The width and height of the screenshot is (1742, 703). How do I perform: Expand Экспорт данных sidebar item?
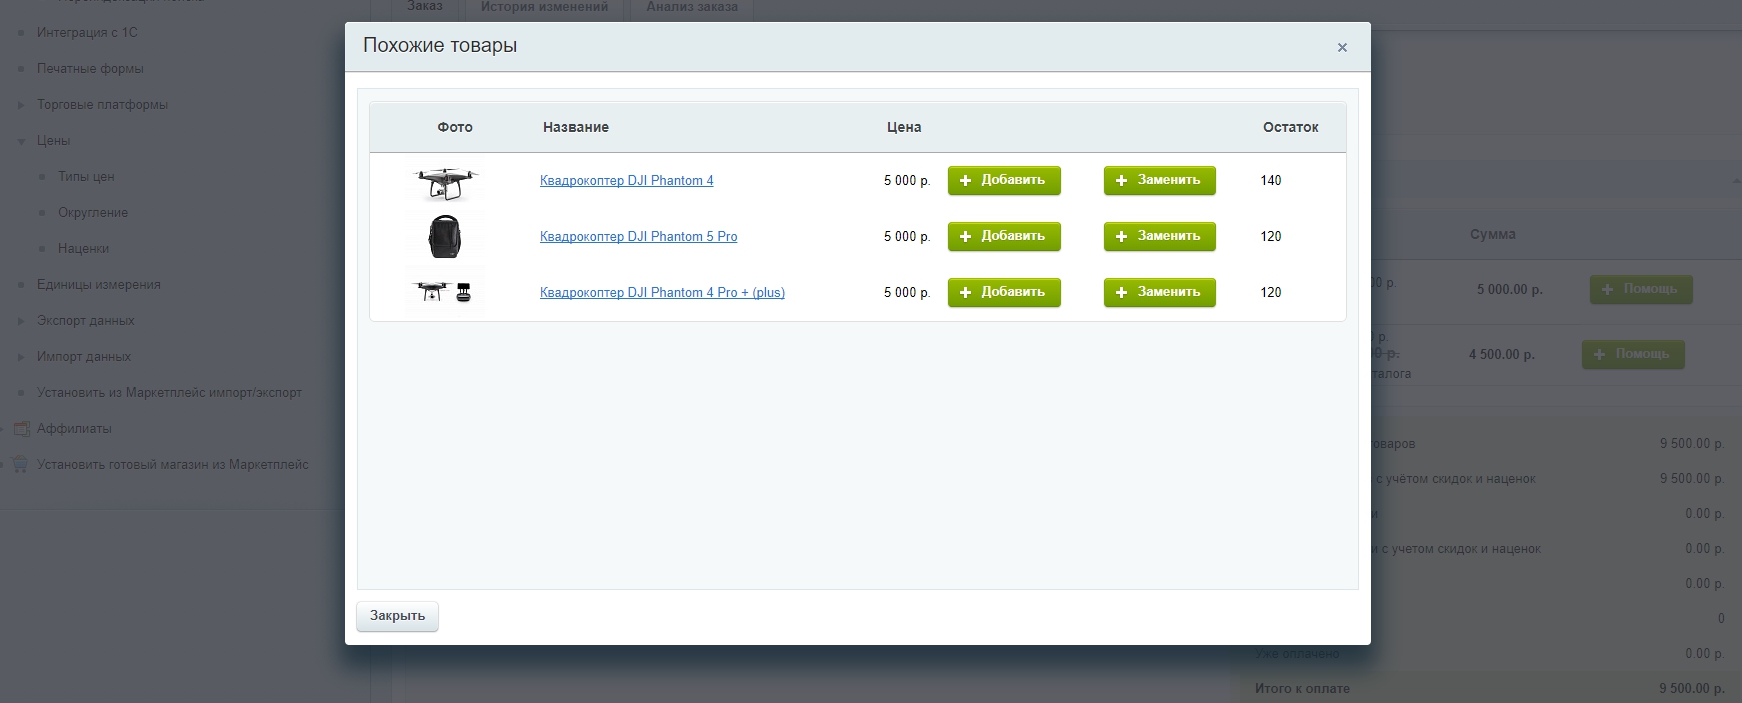click(x=21, y=321)
